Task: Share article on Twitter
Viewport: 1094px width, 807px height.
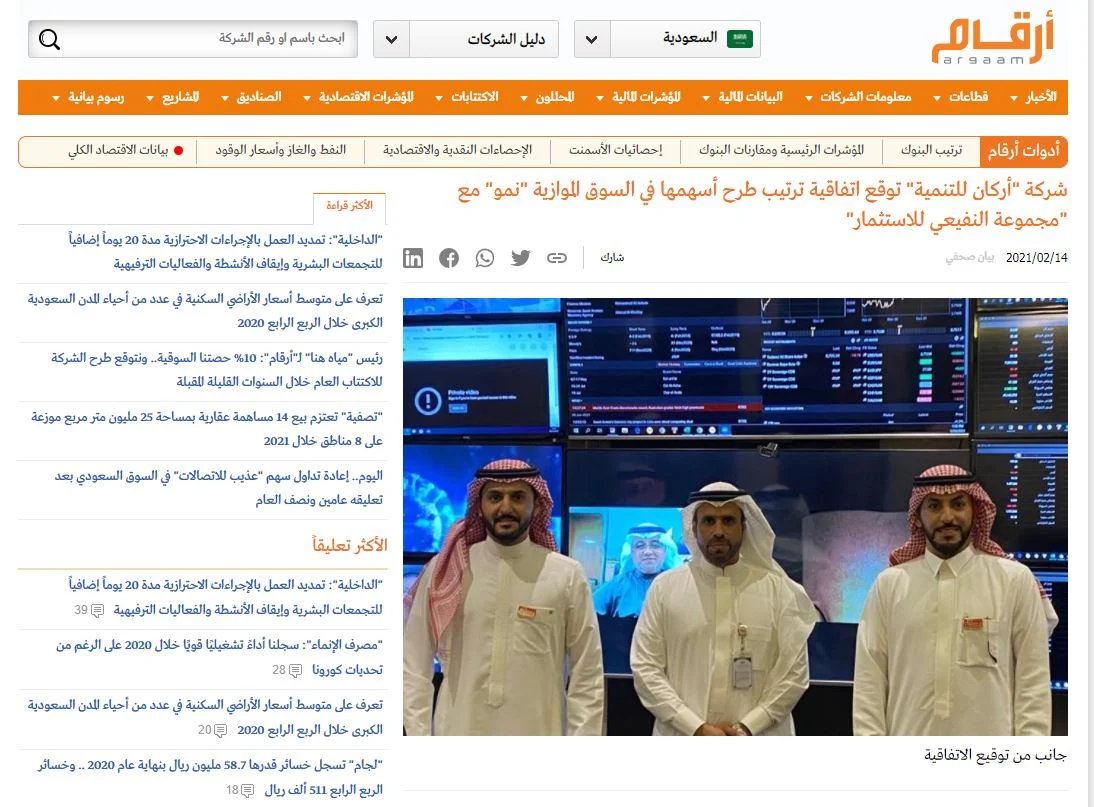Action: [x=520, y=258]
